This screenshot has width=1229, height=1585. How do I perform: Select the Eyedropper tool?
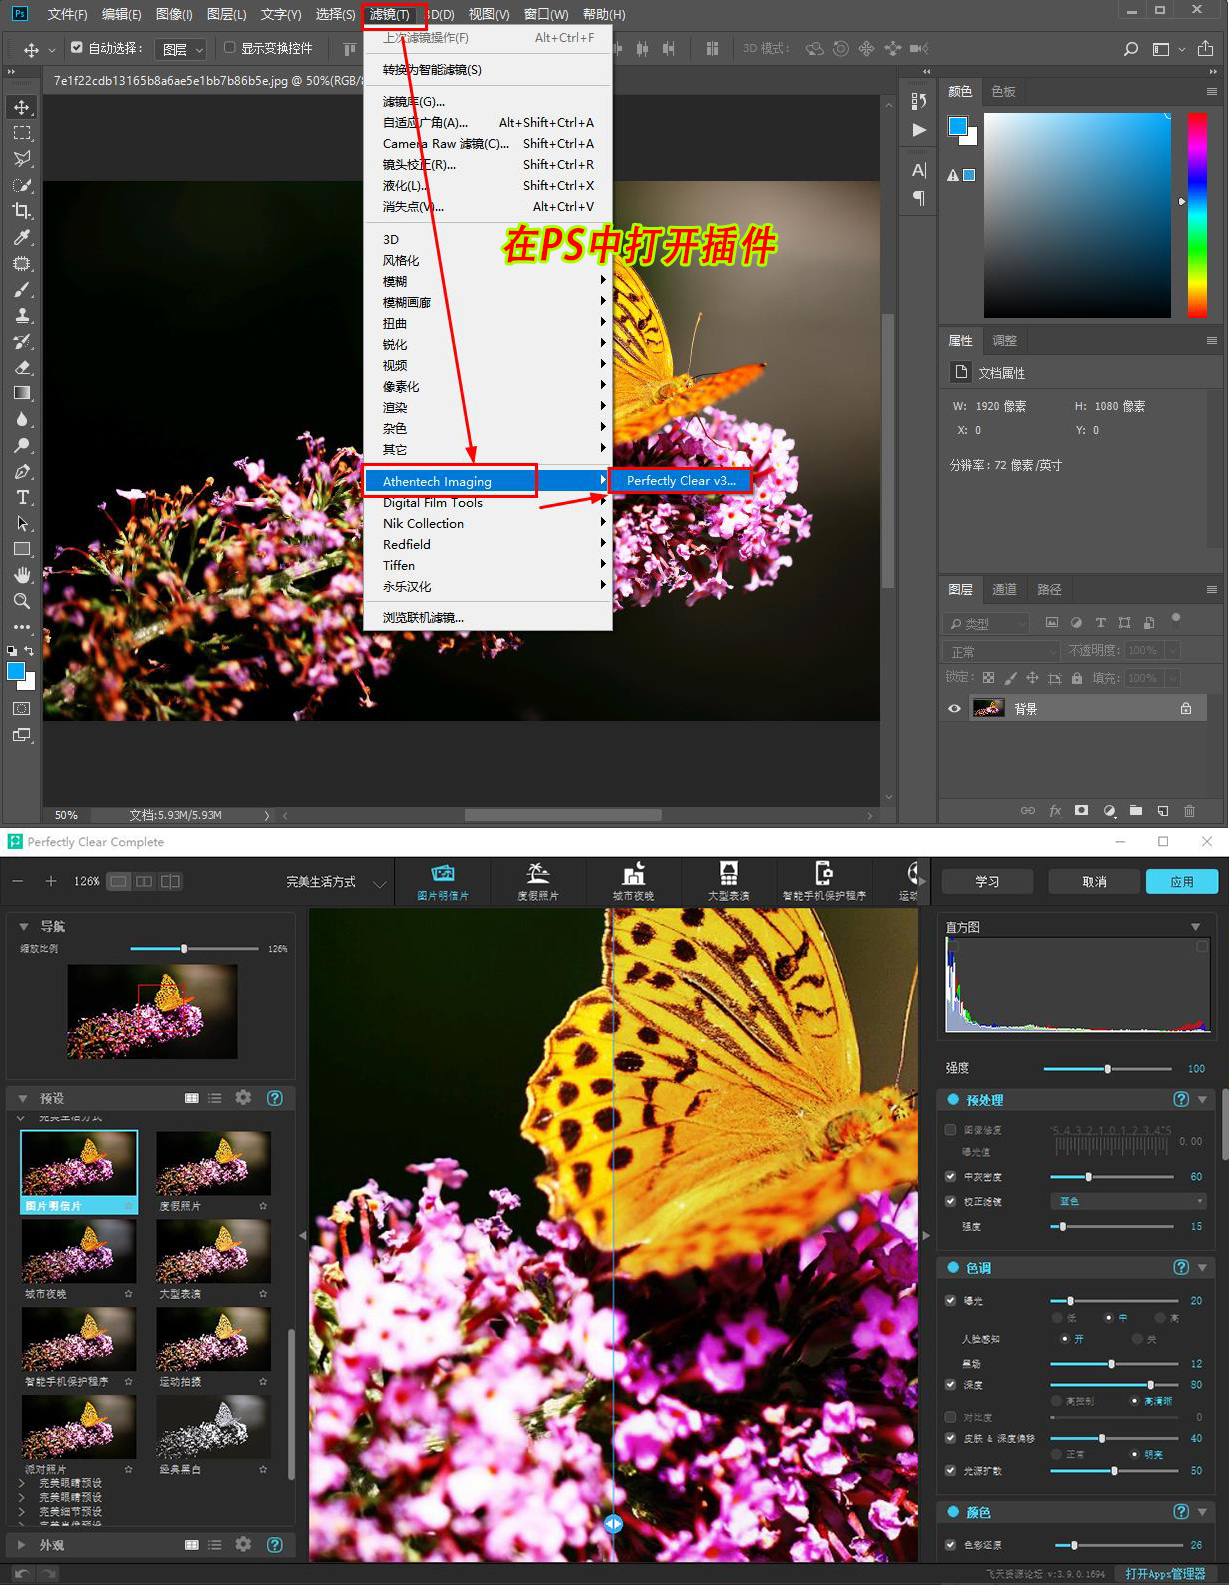(22, 237)
